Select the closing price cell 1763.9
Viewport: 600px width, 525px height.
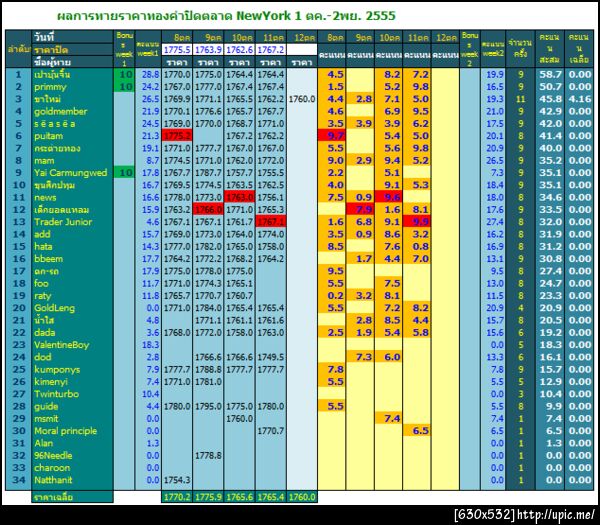[208, 50]
